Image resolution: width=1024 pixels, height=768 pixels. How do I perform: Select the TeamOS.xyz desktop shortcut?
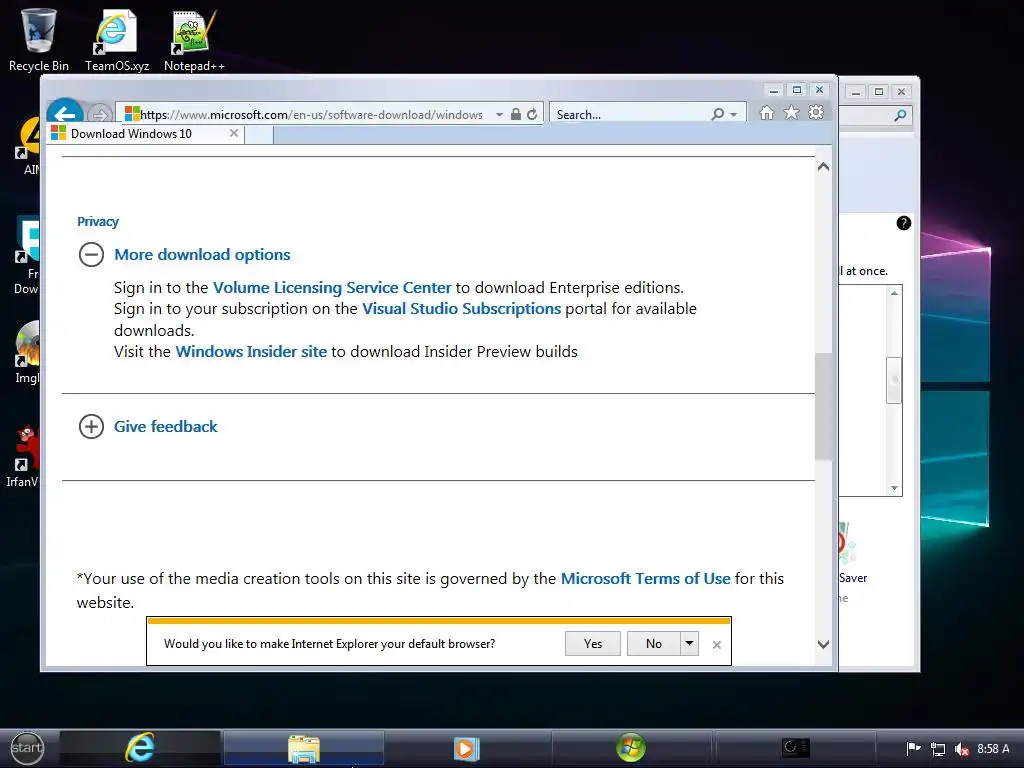coord(117,39)
